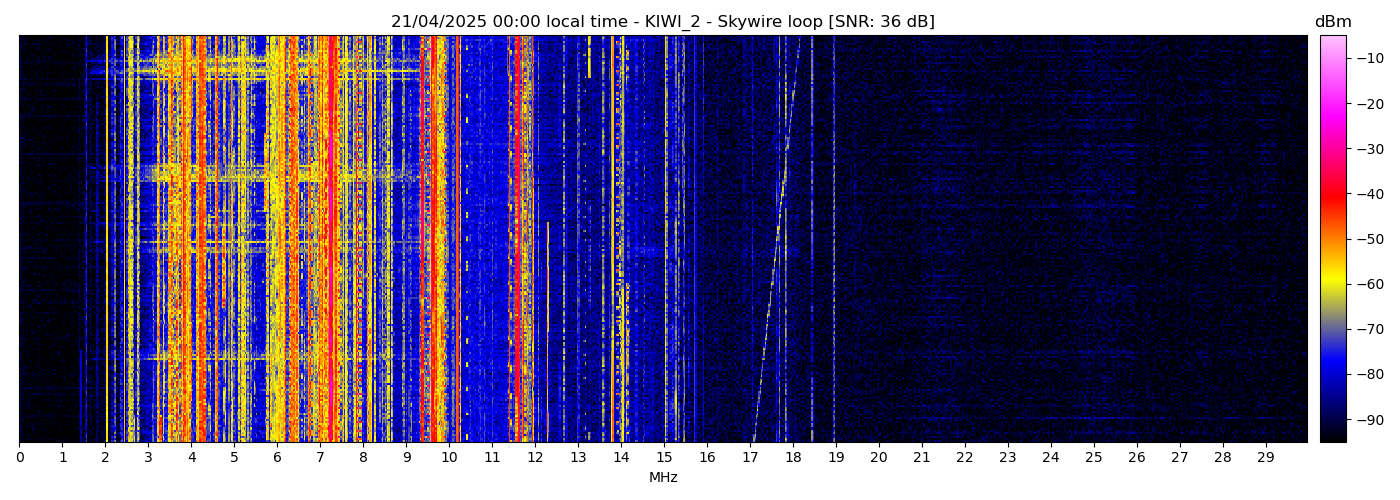1400x500 pixels.
Task: Pick the red colorbar region near −40 dBm
Action: click(x=1332, y=194)
